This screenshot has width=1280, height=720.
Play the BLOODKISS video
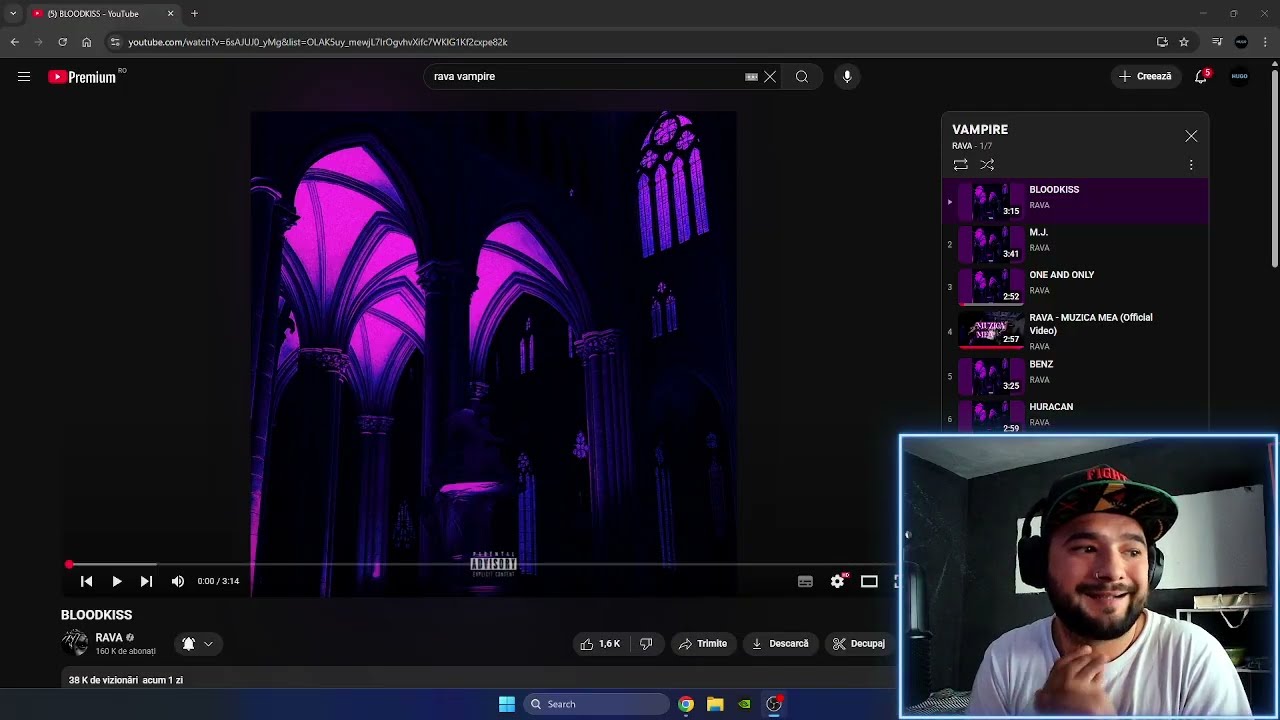coord(117,581)
